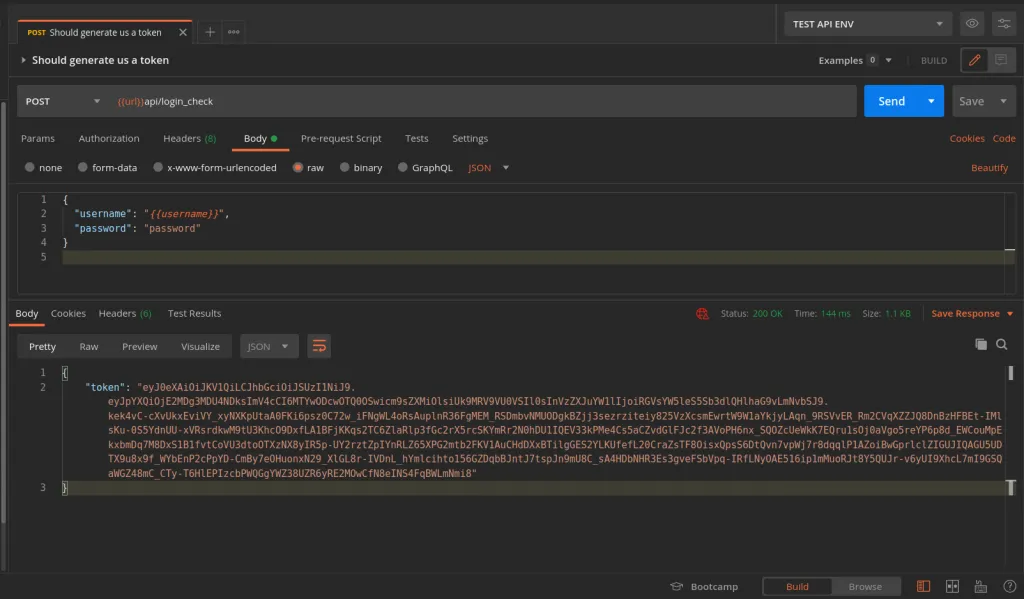
Task: Open the Send button dropdown arrow
Action: [x=932, y=101]
